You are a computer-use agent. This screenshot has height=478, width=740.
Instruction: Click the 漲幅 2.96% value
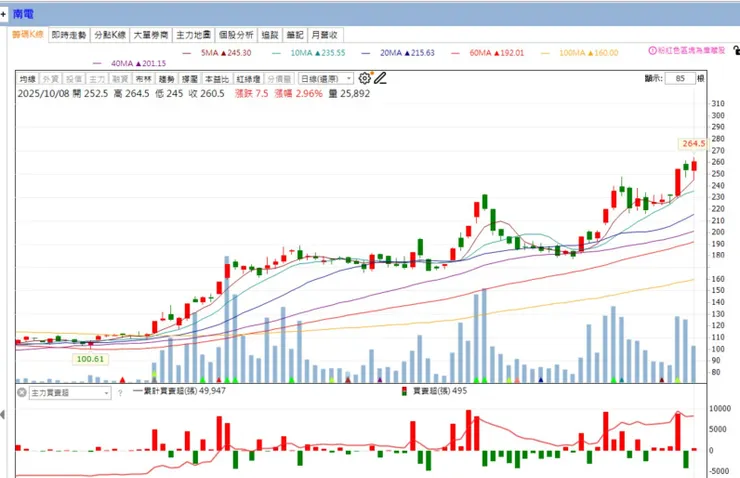(299, 94)
